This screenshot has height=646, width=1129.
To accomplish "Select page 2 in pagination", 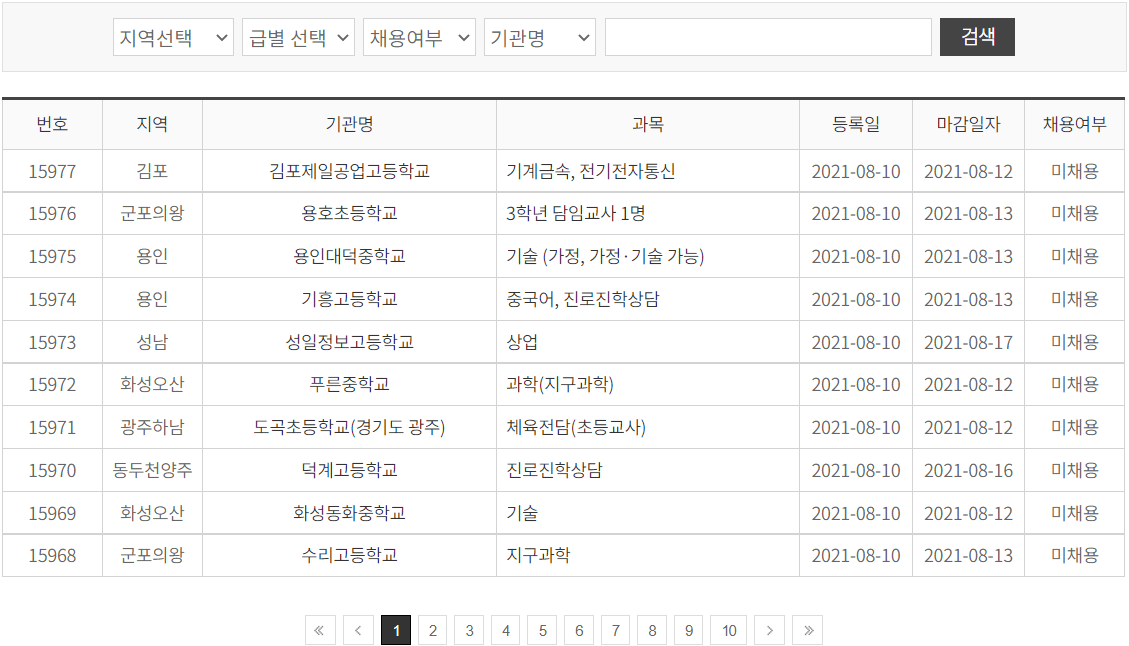I will coord(432,630).
